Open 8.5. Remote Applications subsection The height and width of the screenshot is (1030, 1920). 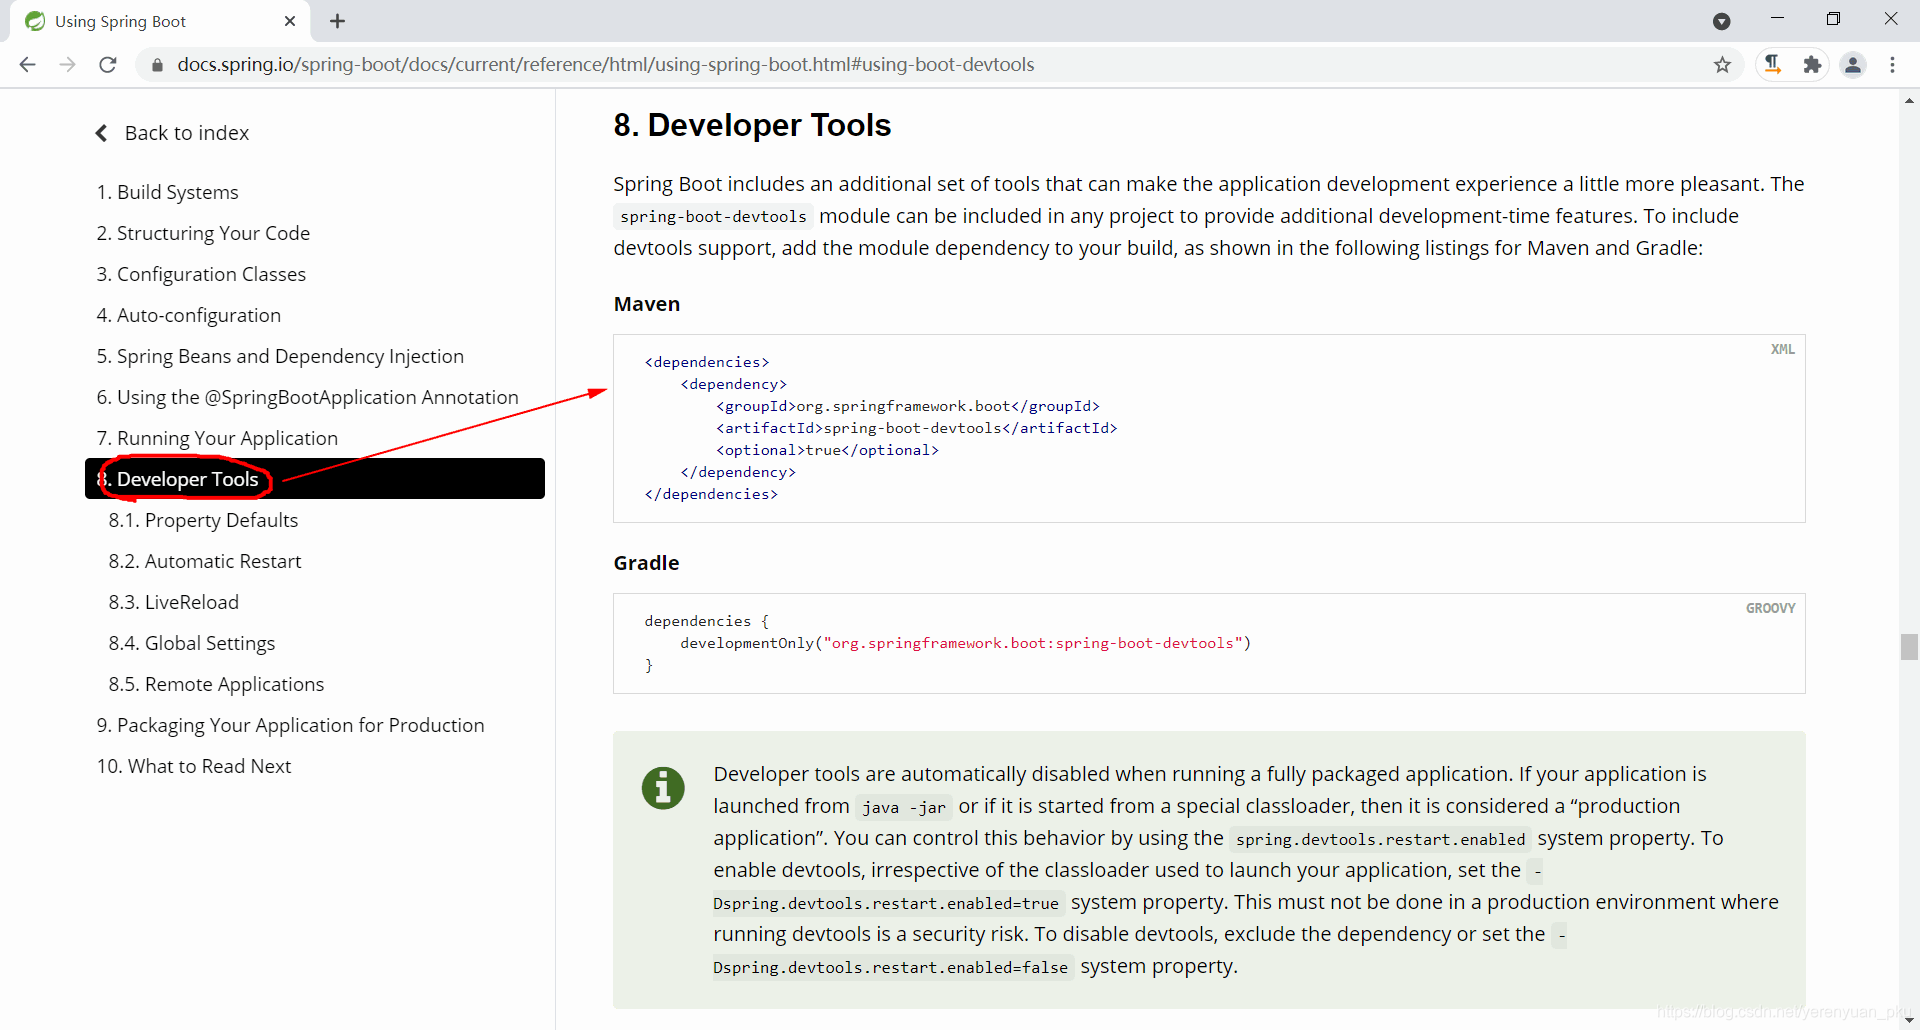click(216, 684)
